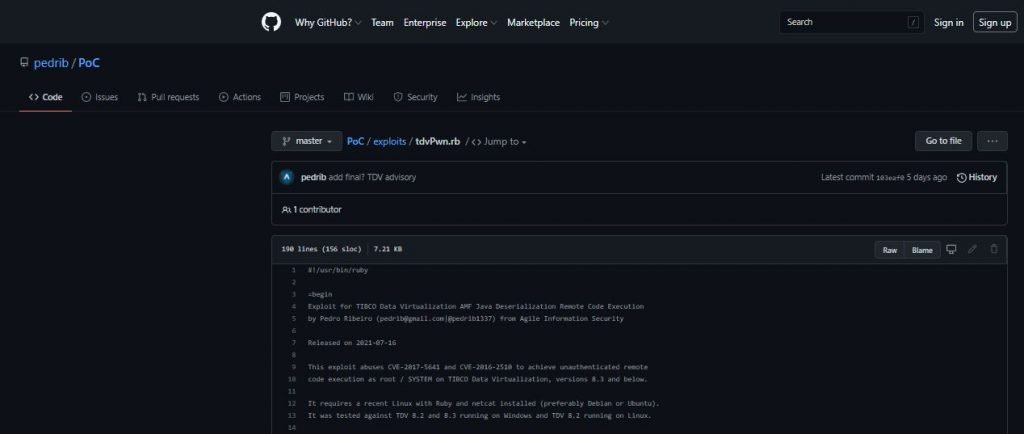The image size is (1024, 434).
Task: Open the master branch selector
Action: [307, 141]
